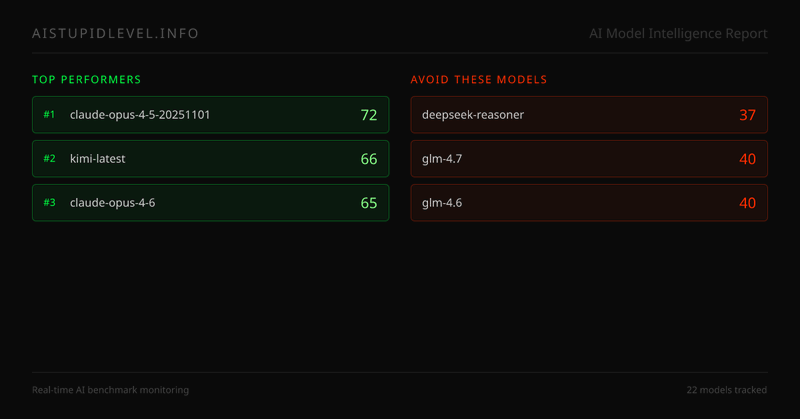Screen dimensions: 800x419
Task: Click the score 72 for claude-opus-4-5
Action: coord(368,115)
